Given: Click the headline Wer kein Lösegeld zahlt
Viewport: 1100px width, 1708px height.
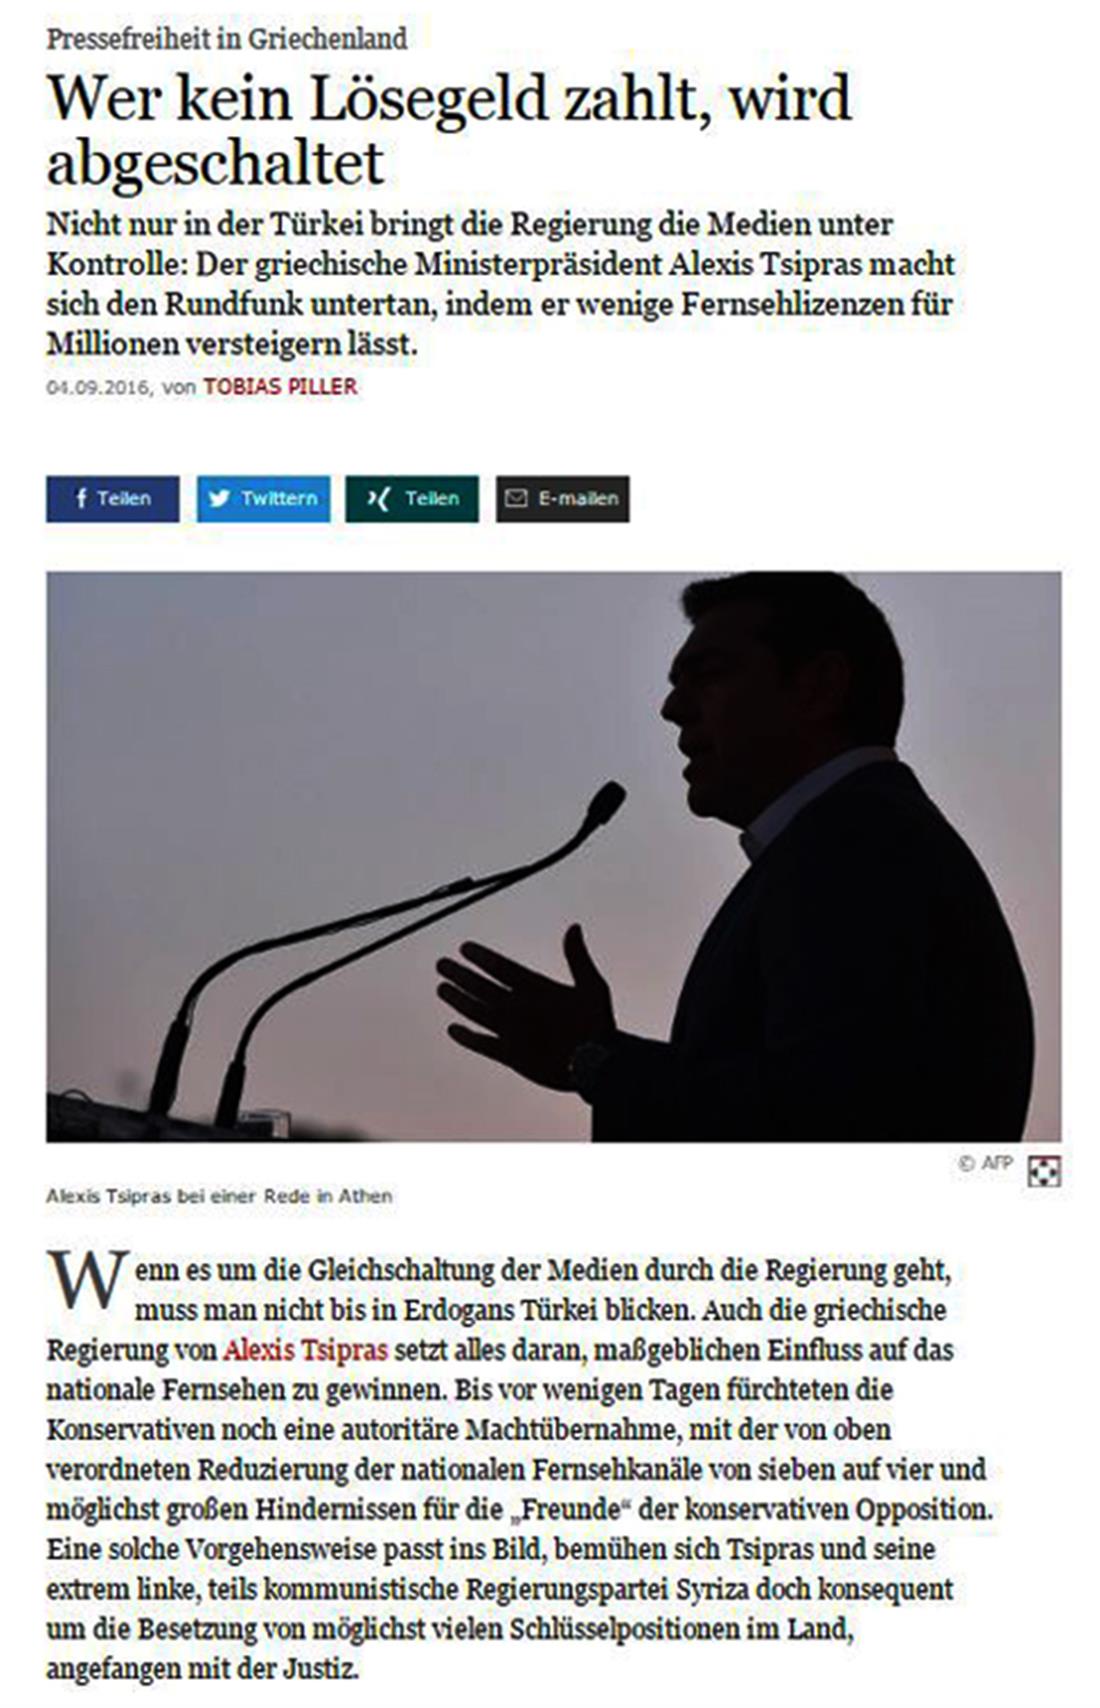Looking at the screenshot, I should pyautogui.click(x=449, y=130).
